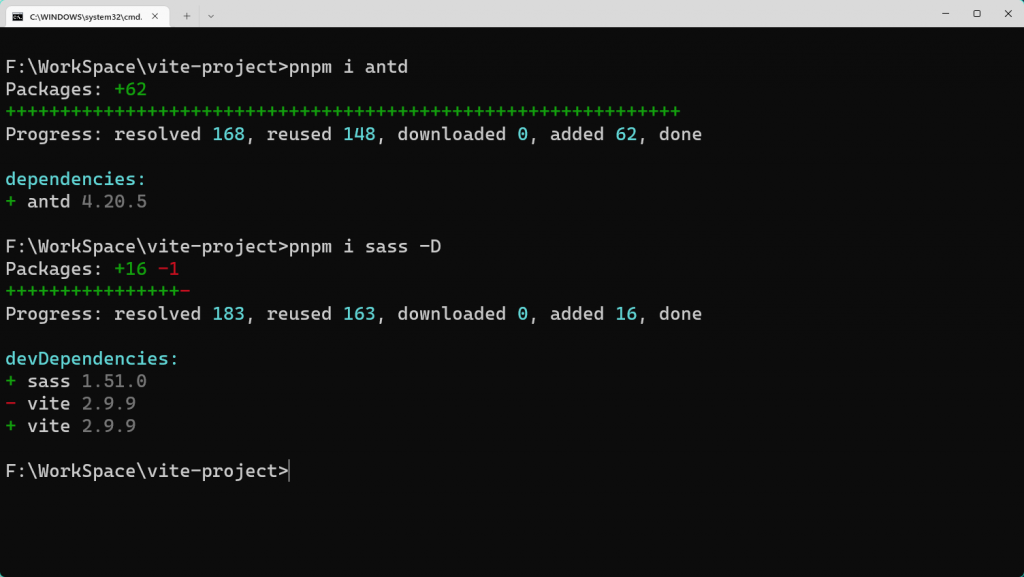The width and height of the screenshot is (1024, 577).
Task: Minimize the terminal window
Action: [945, 14]
